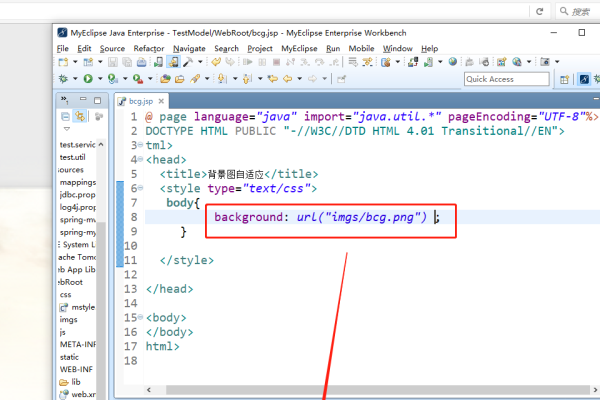This screenshot has height=400, width=600.
Task: Collapse the body tag fold at line 15
Action: pos(138,318)
